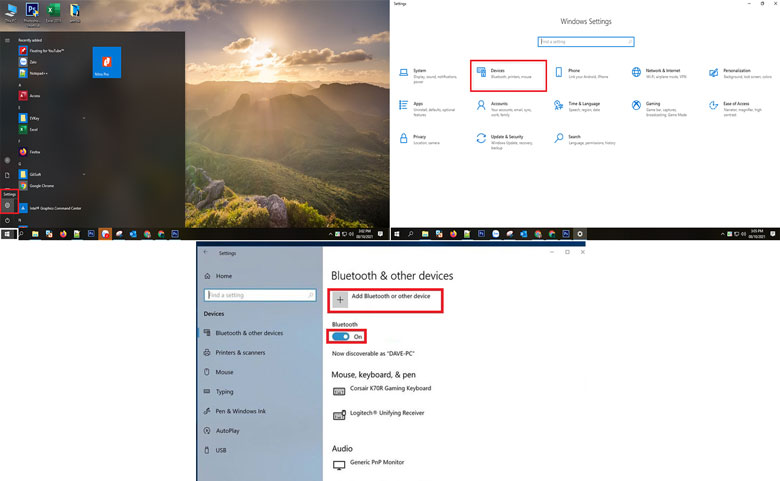This screenshot has height=481, width=780.
Task: Expand the Start menu hamburger navigation
Action: [8, 41]
